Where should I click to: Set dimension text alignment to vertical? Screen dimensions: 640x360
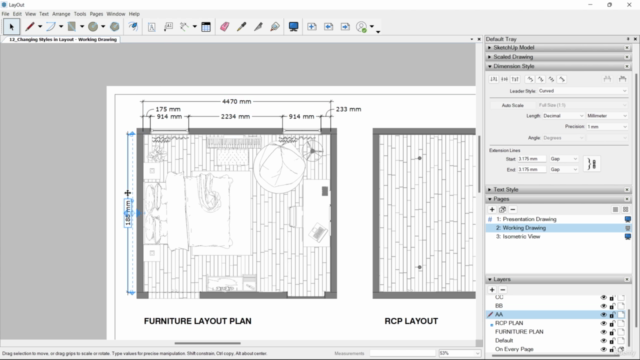[530, 79]
